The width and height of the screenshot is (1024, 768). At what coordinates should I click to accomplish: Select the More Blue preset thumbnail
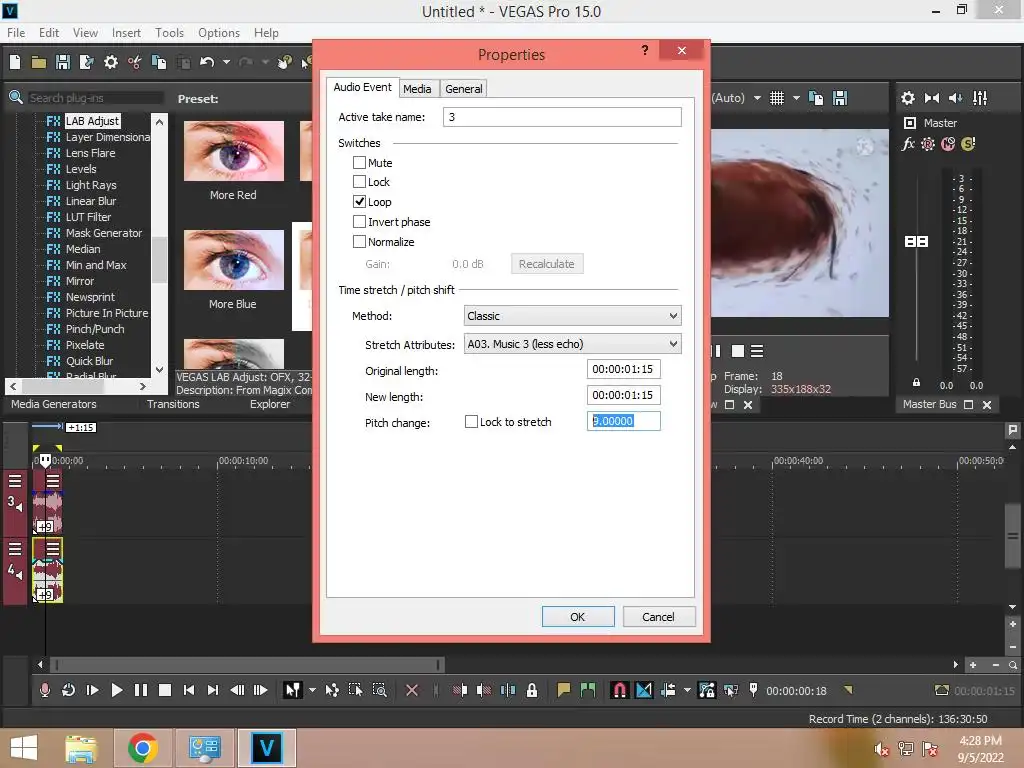coord(234,260)
